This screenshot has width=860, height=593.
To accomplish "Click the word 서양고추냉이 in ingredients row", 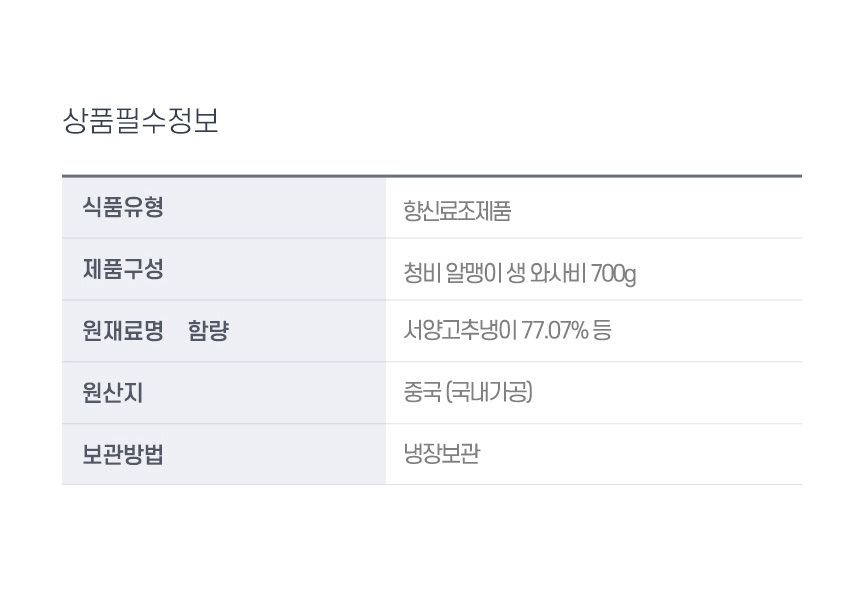I will [460, 330].
